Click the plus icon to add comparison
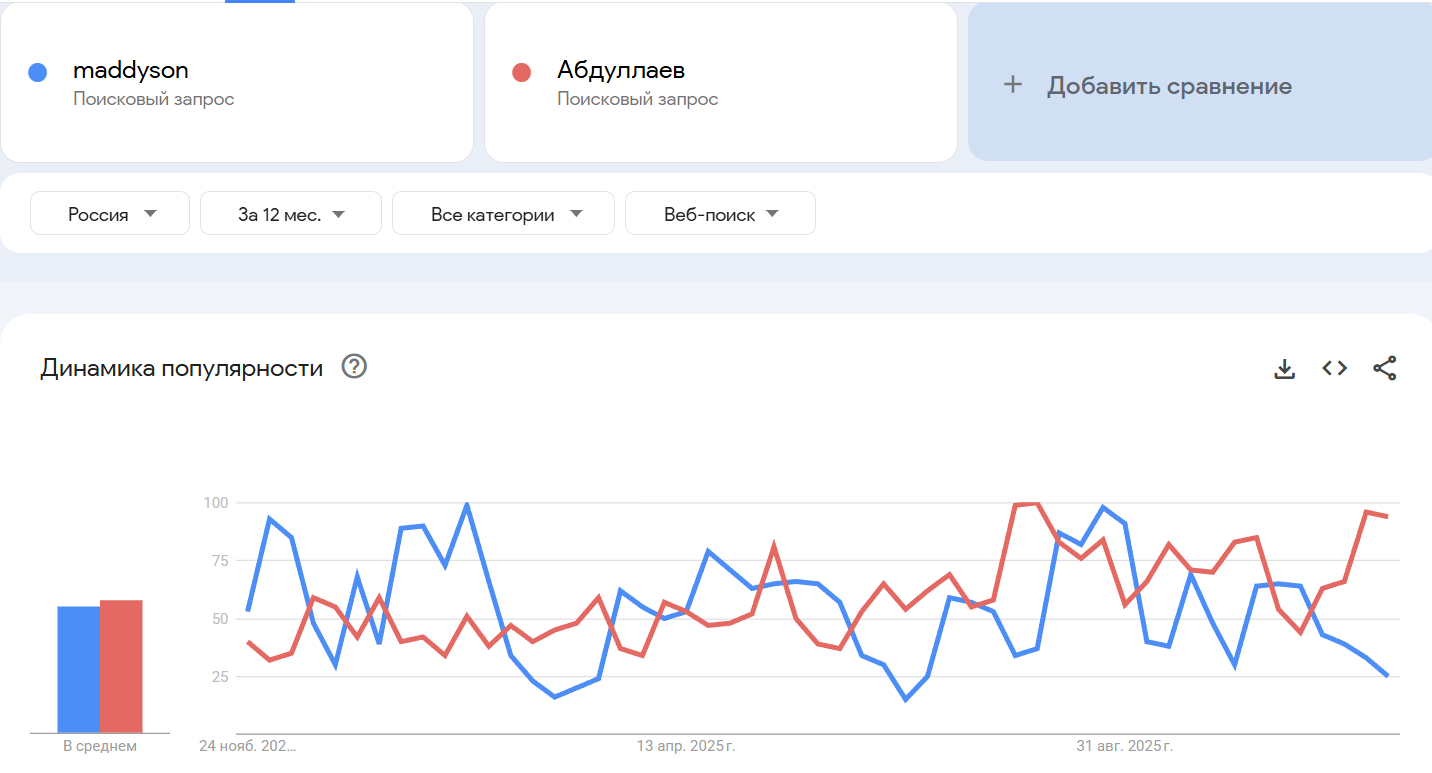The height and width of the screenshot is (773, 1432). [x=1013, y=85]
